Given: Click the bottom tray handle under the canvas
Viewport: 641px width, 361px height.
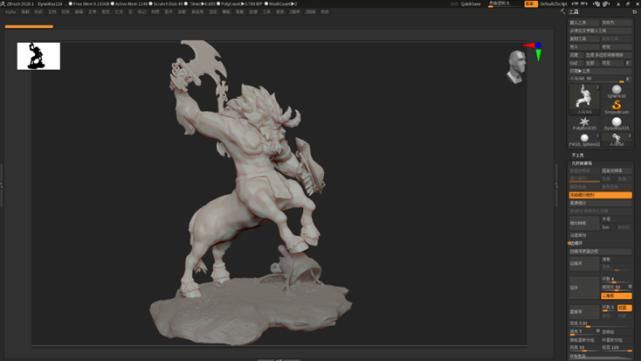Looking at the screenshot, I should [x=279, y=359].
